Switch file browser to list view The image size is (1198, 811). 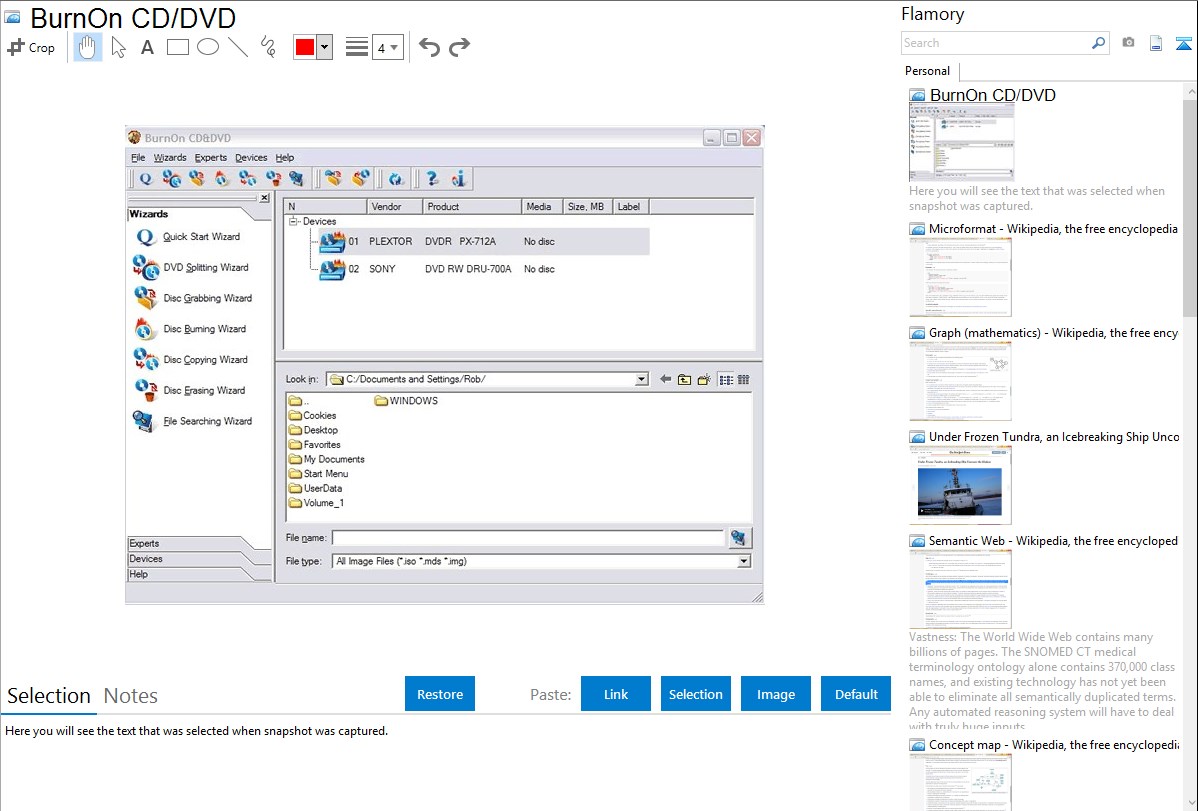click(726, 379)
